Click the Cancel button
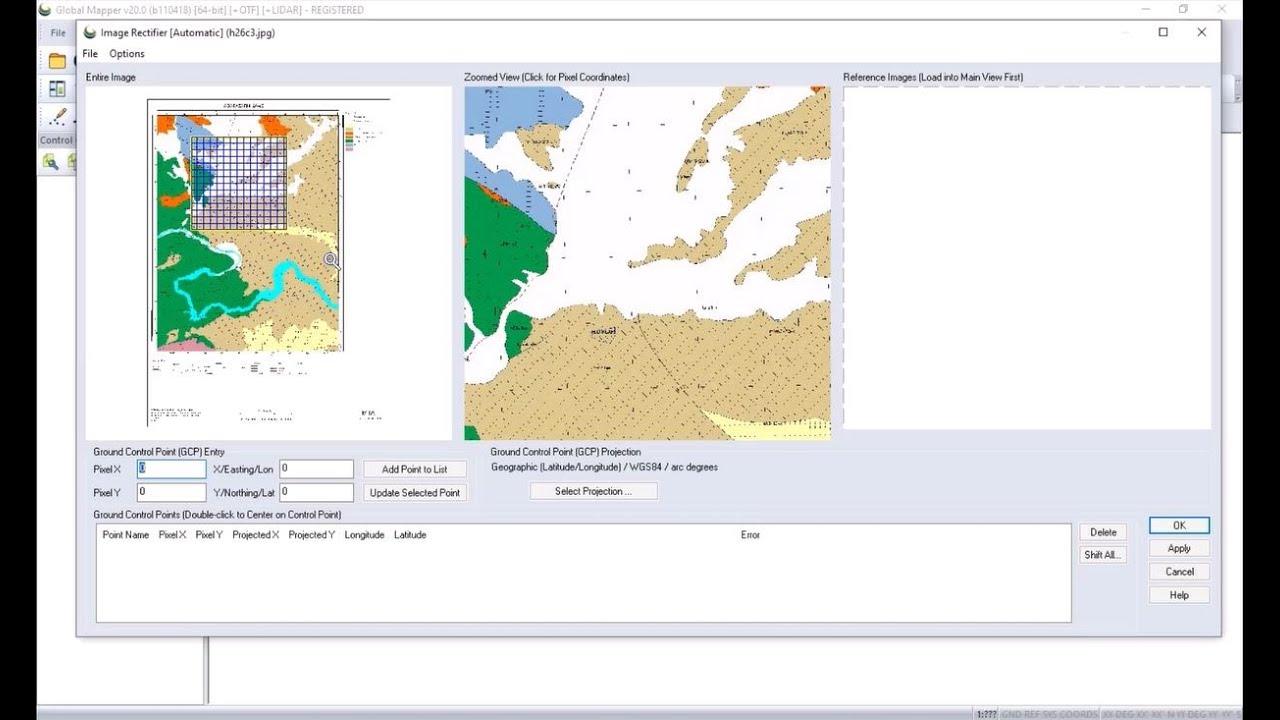 (x=1179, y=571)
